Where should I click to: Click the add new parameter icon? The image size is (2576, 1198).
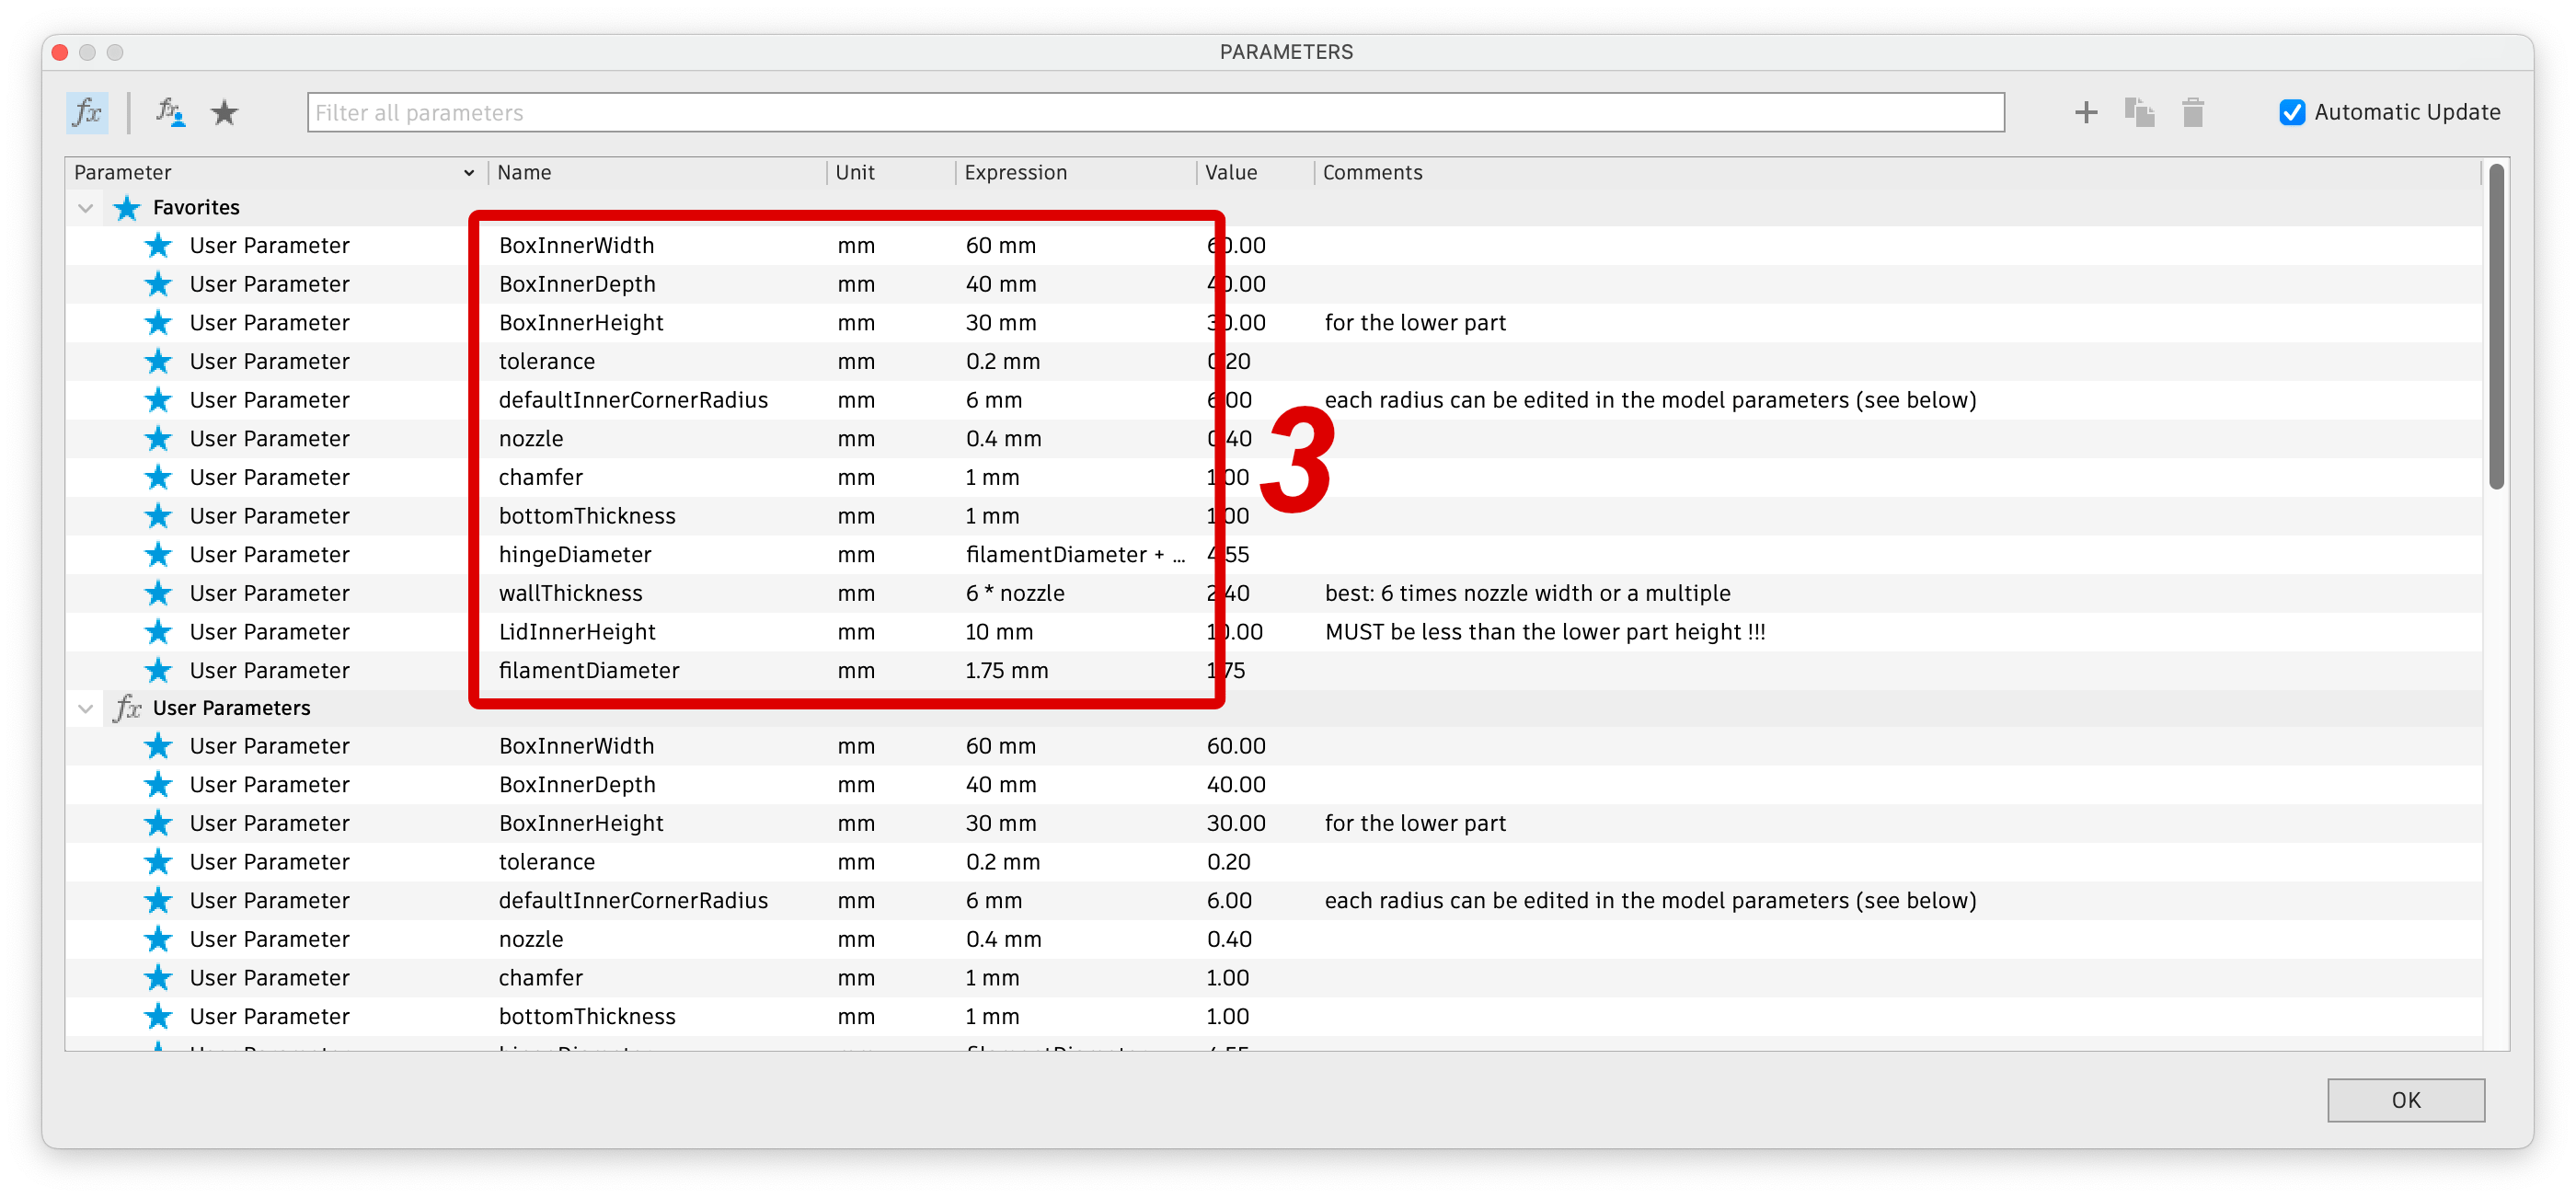tap(2087, 111)
